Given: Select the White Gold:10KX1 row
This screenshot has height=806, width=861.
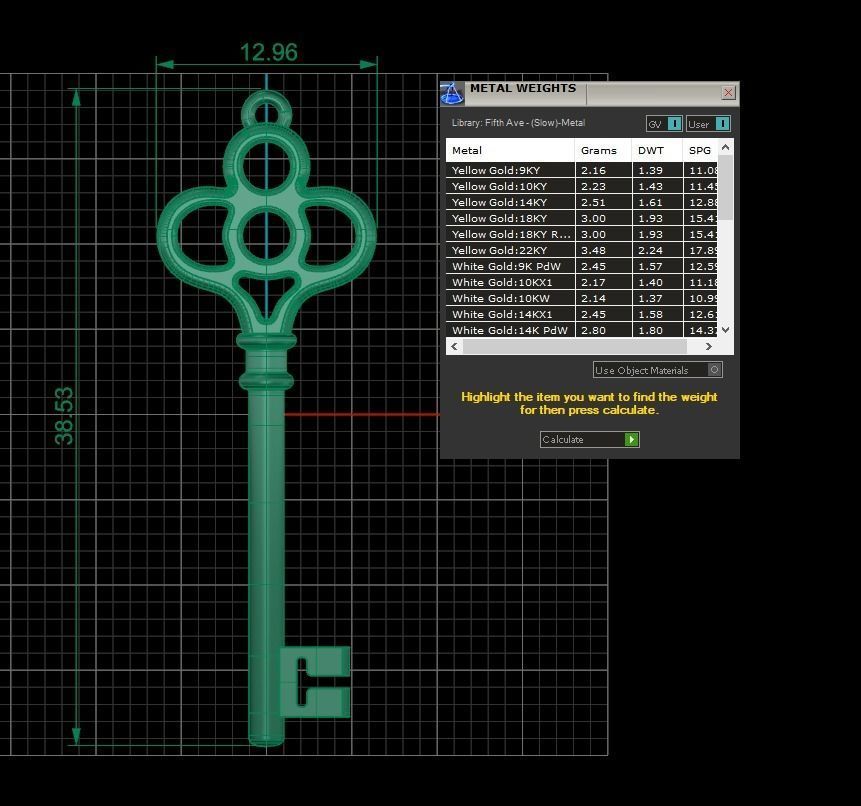Looking at the screenshot, I should click(582, 282).
